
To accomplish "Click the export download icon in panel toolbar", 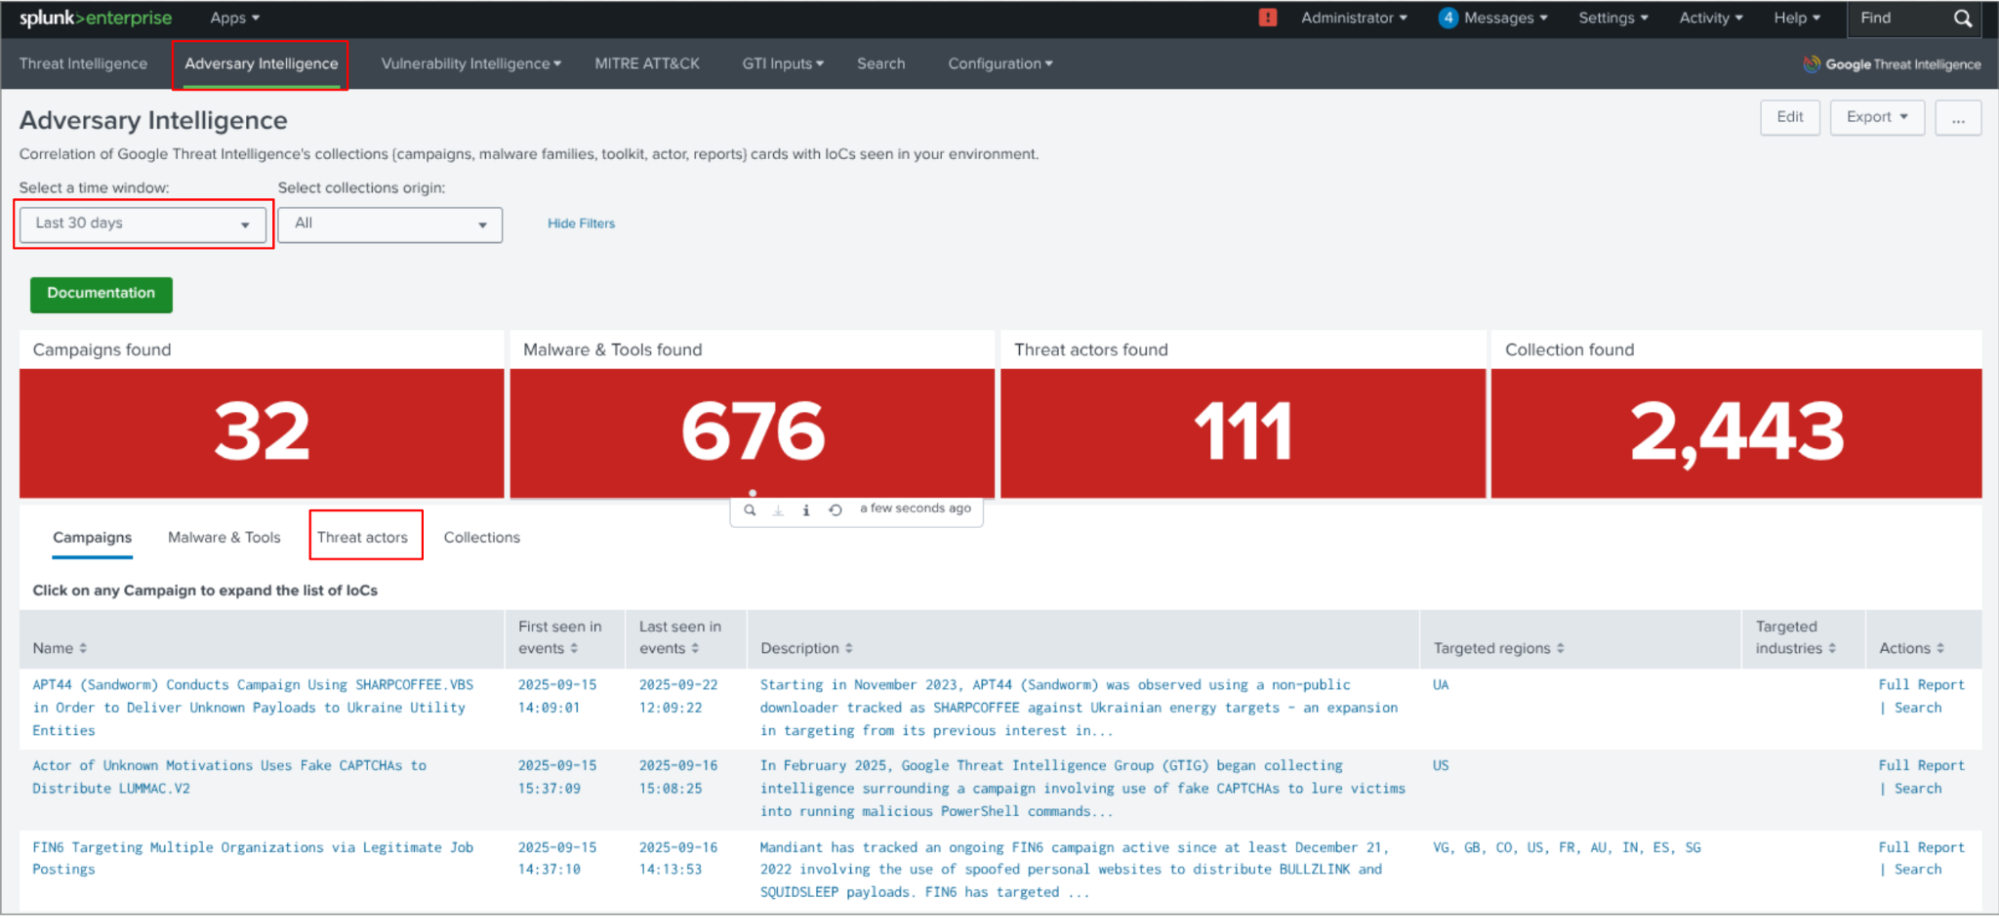I will coord(778,510).
